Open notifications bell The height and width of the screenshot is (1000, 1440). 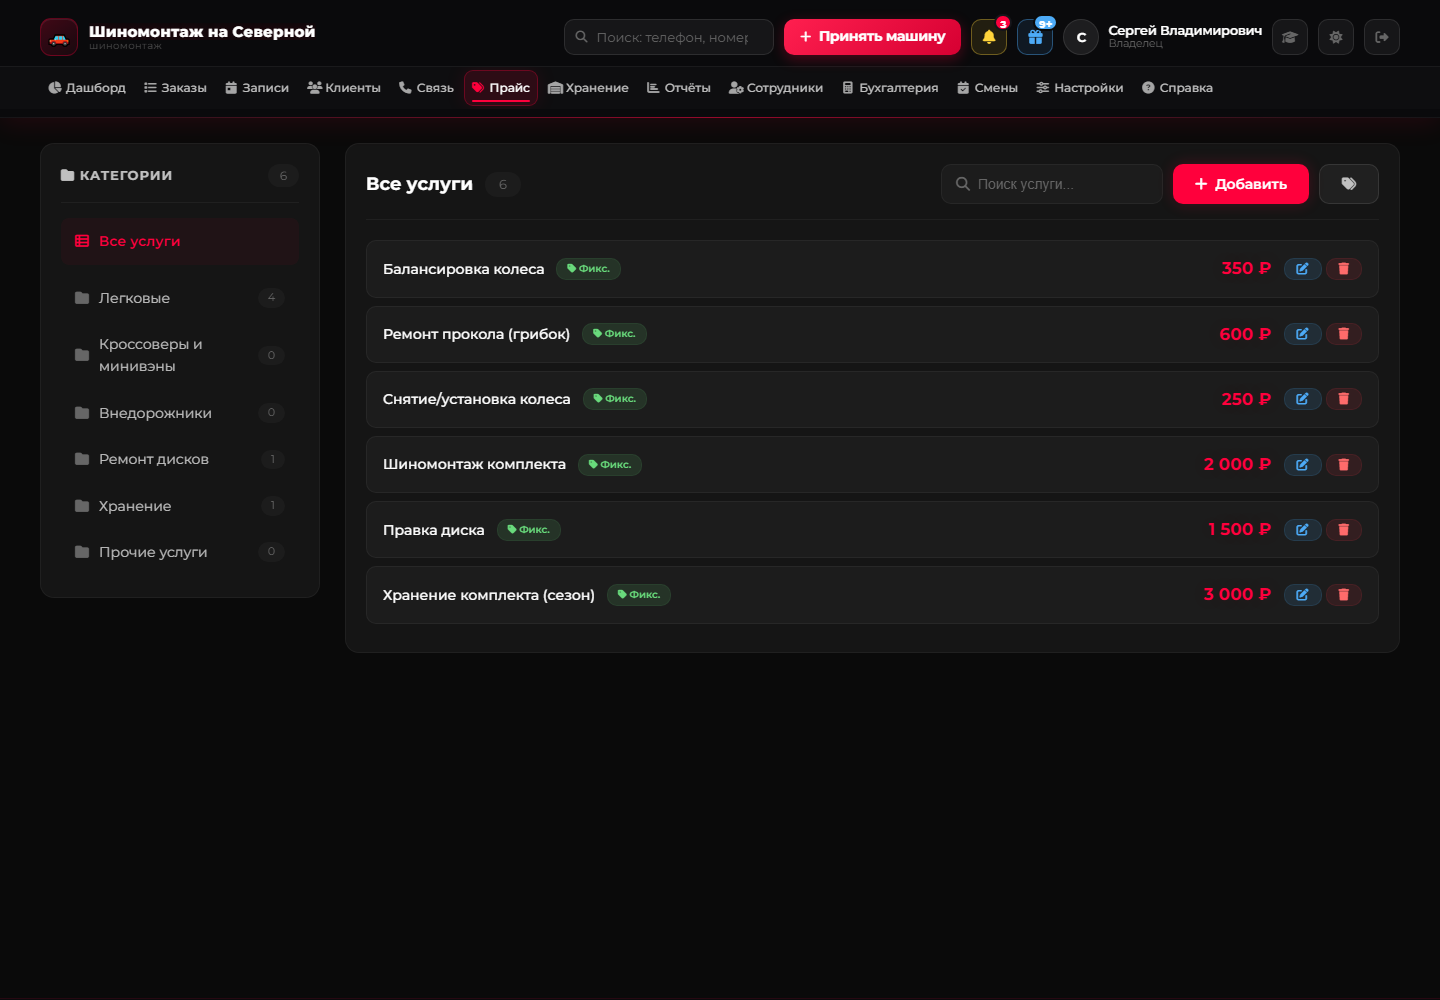pos(989,37)
